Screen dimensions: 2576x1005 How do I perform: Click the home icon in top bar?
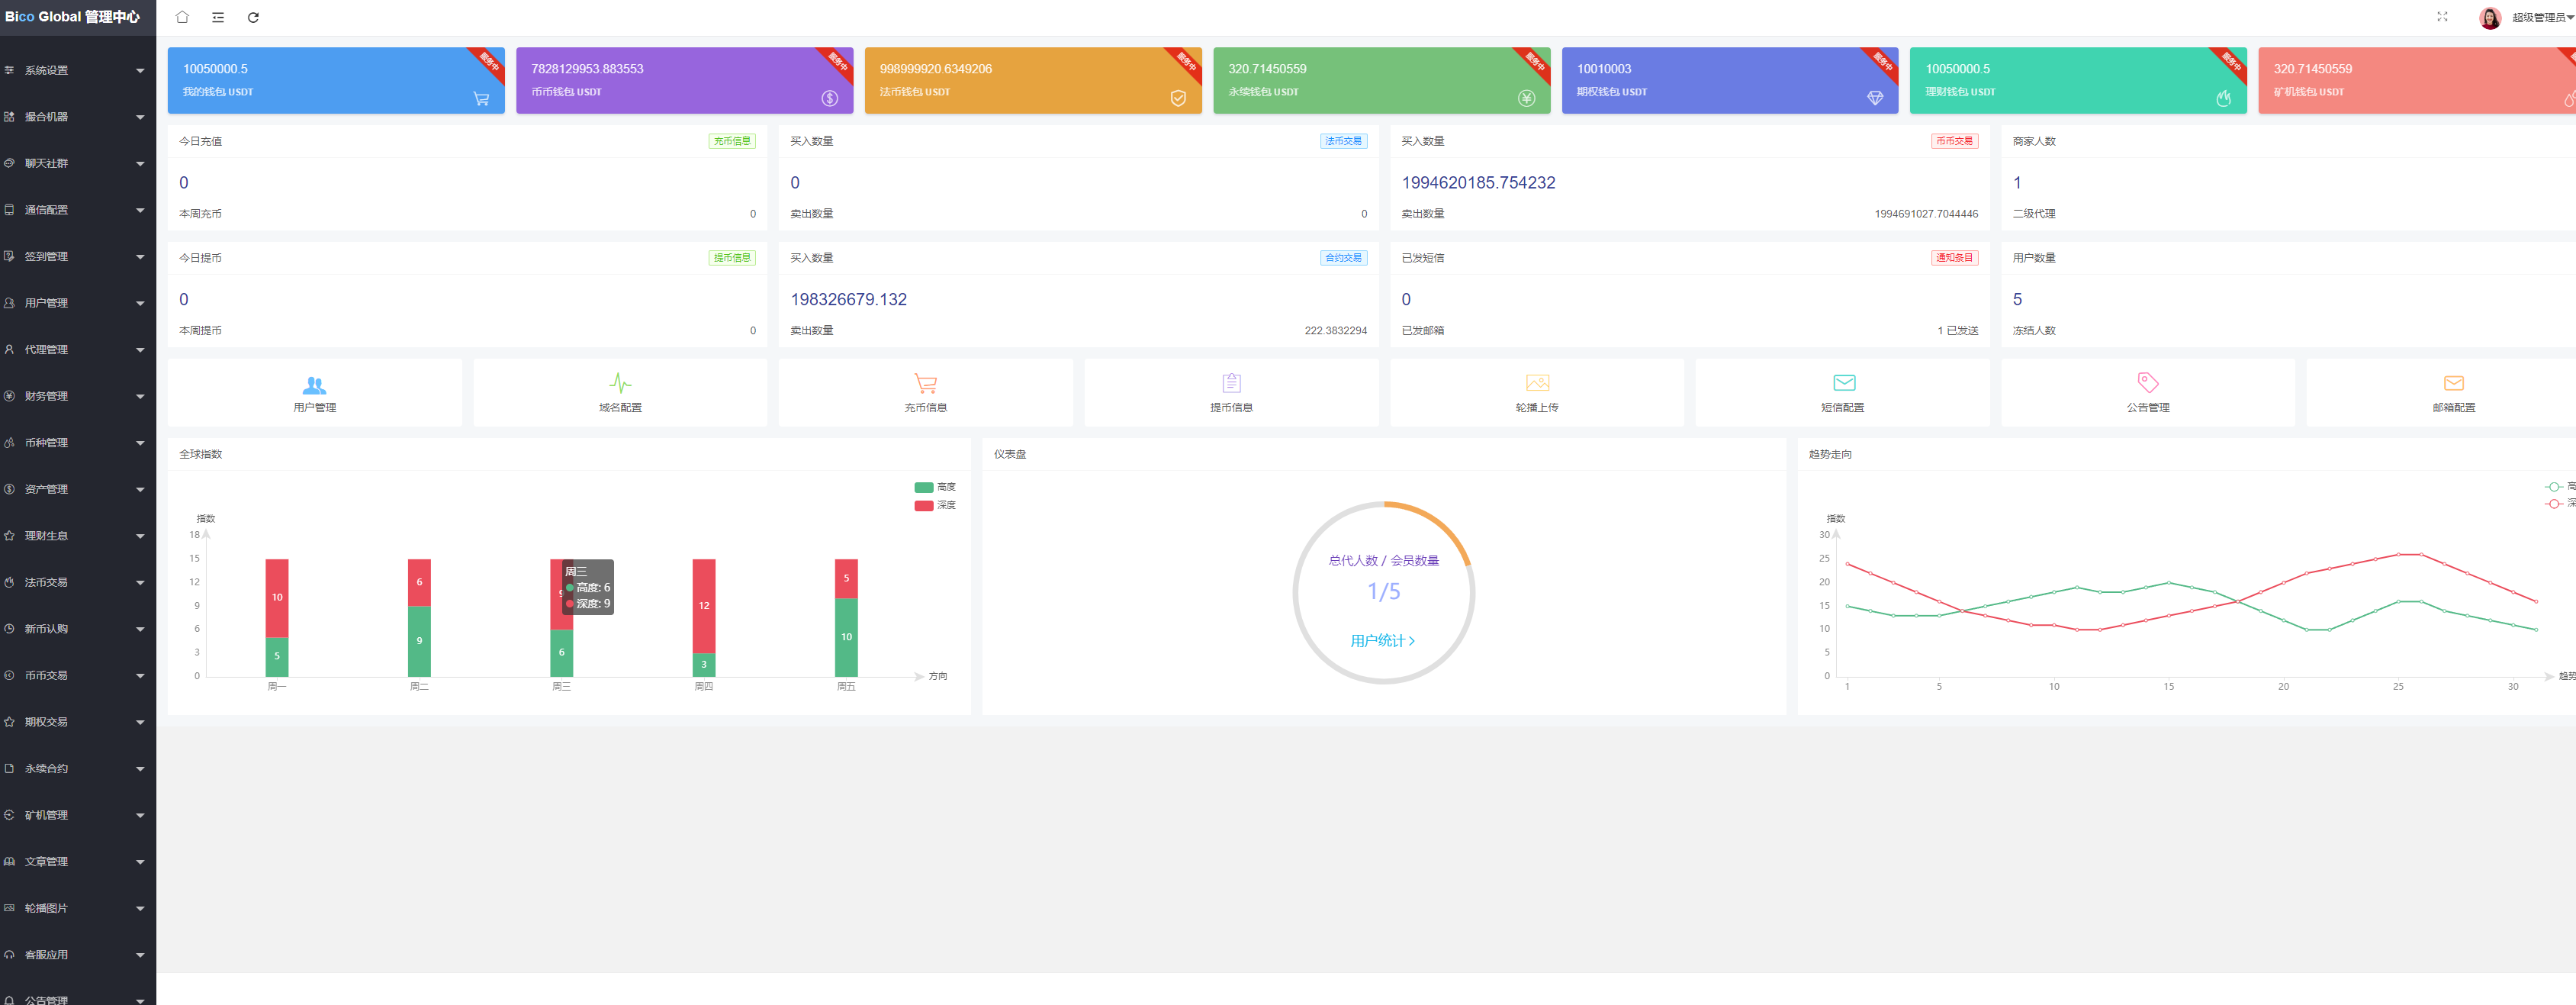coord(182,17)
